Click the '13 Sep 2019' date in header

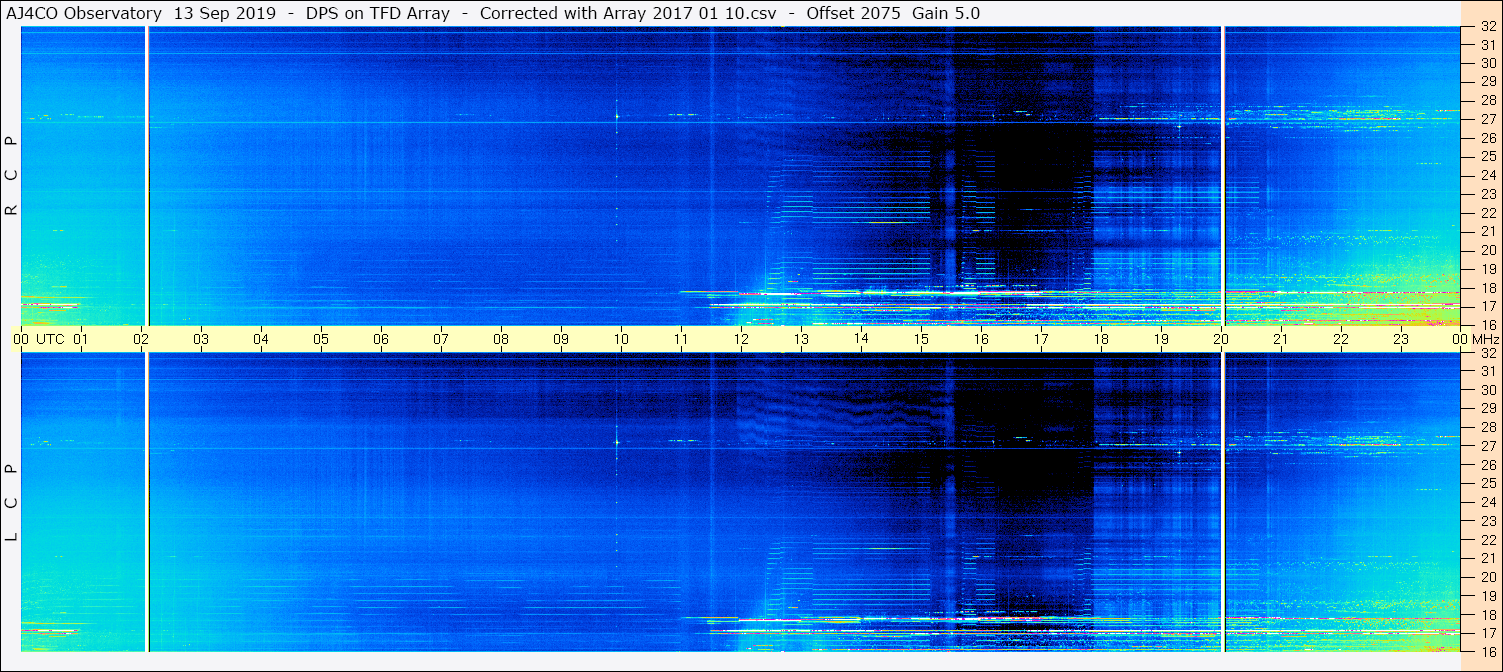[224, 13]
